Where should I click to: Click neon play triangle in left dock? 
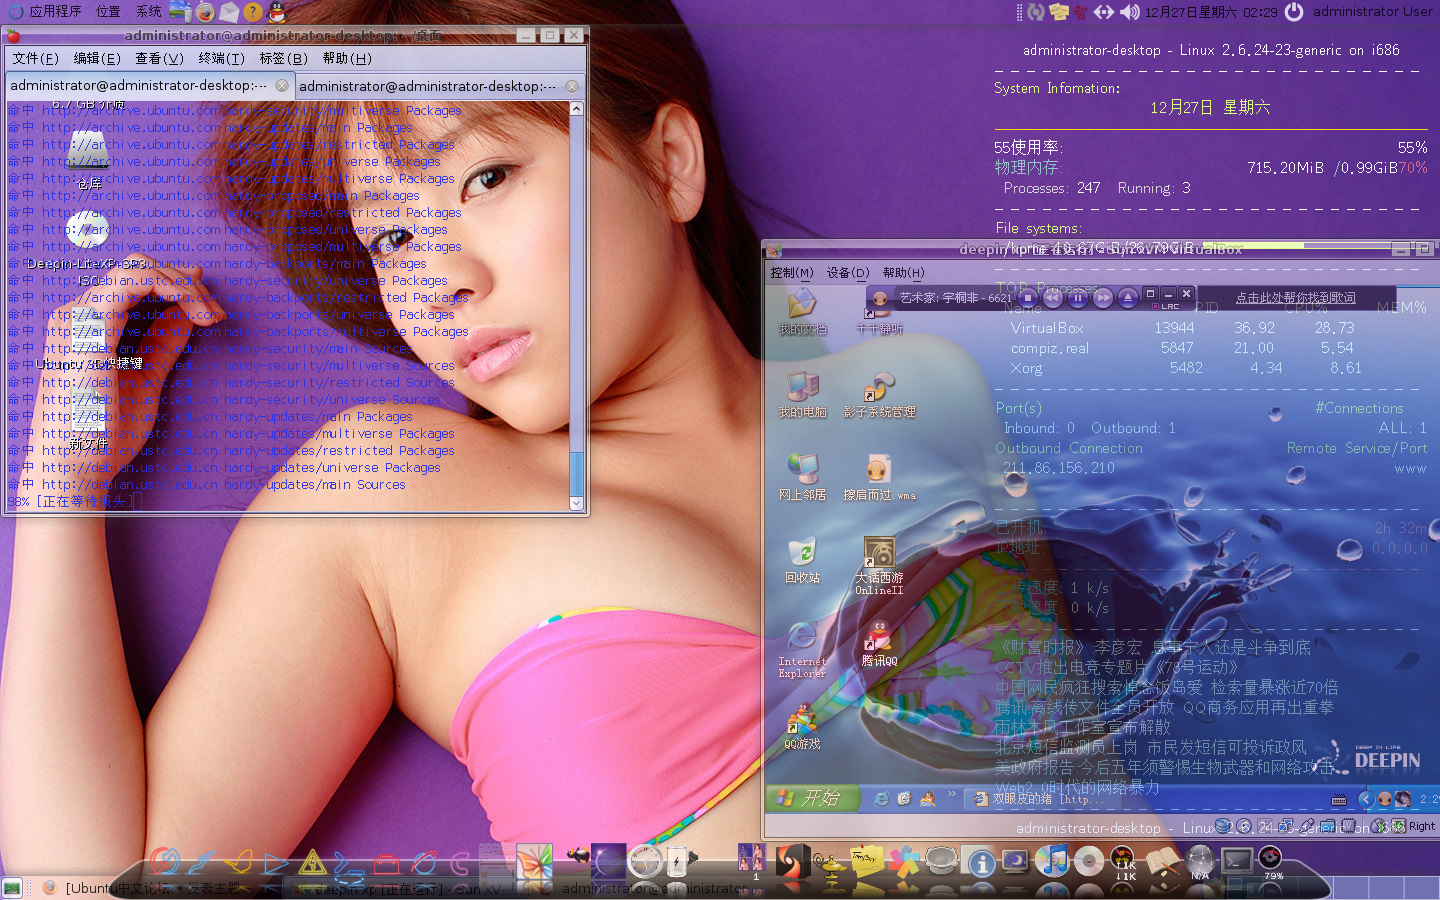coord(275,862)
